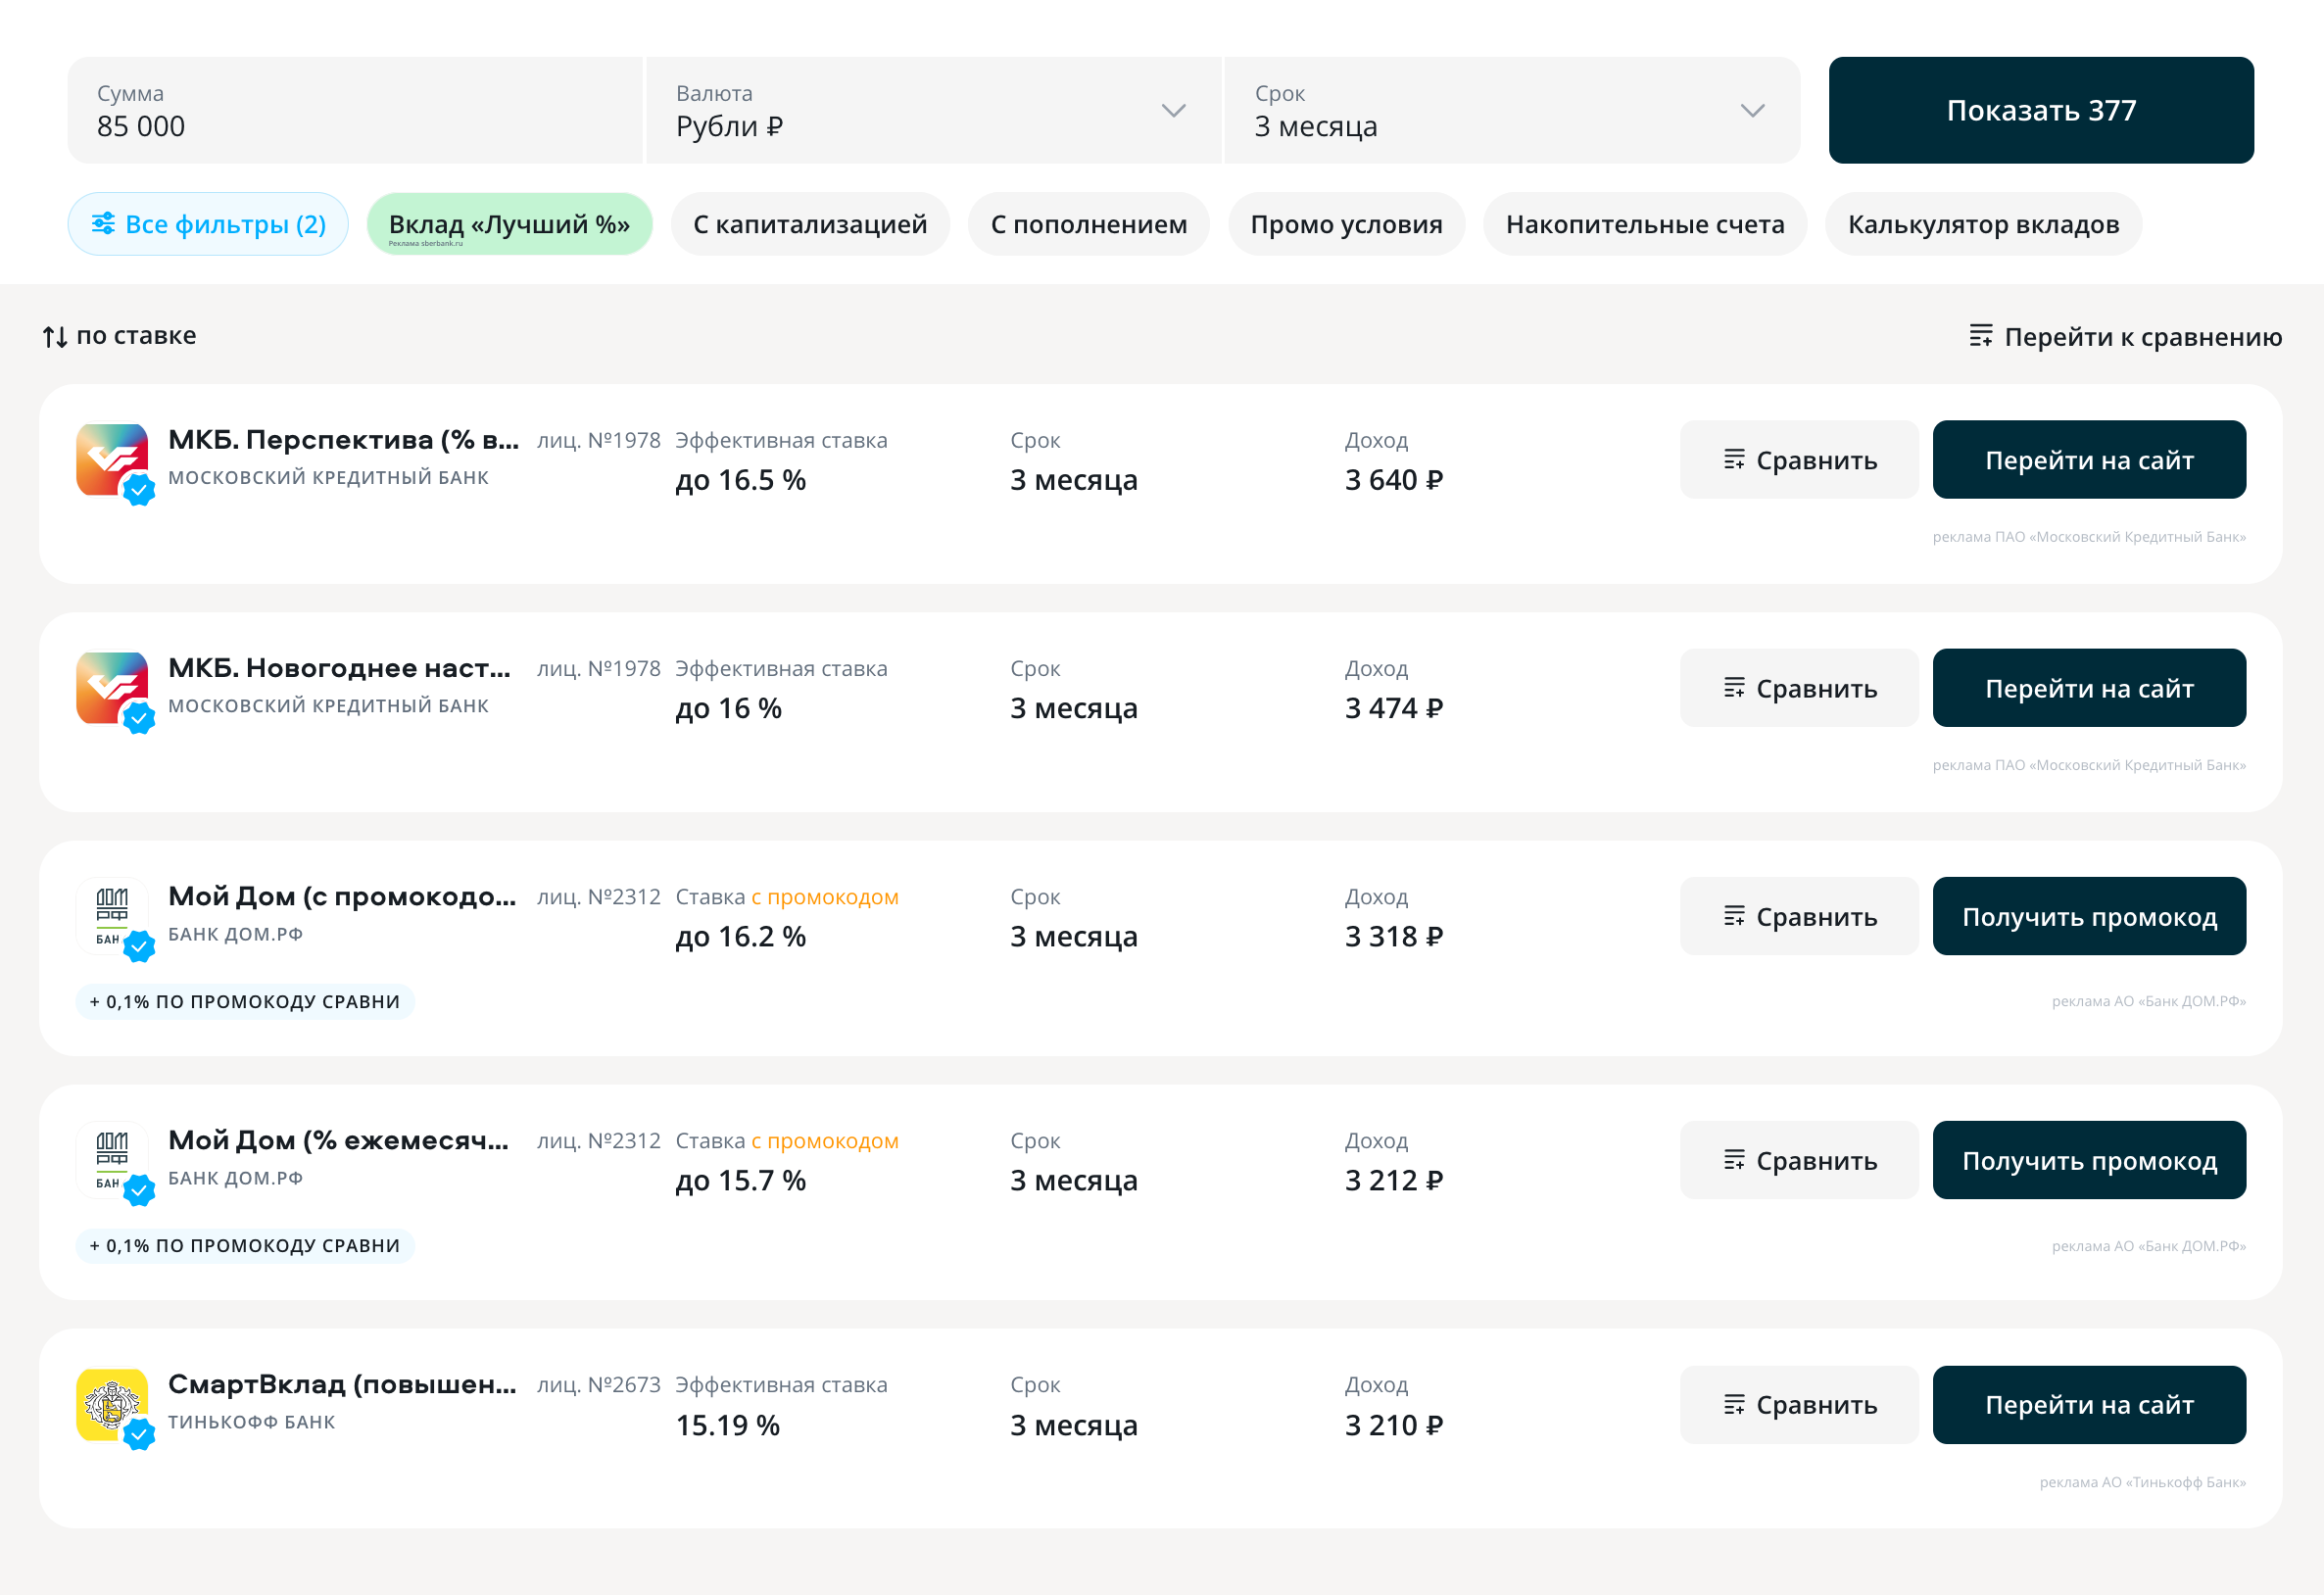Open the СмартВклад (повышен... title
This screenshot has height=1595, width=2324.
[x=342, y=1384]
